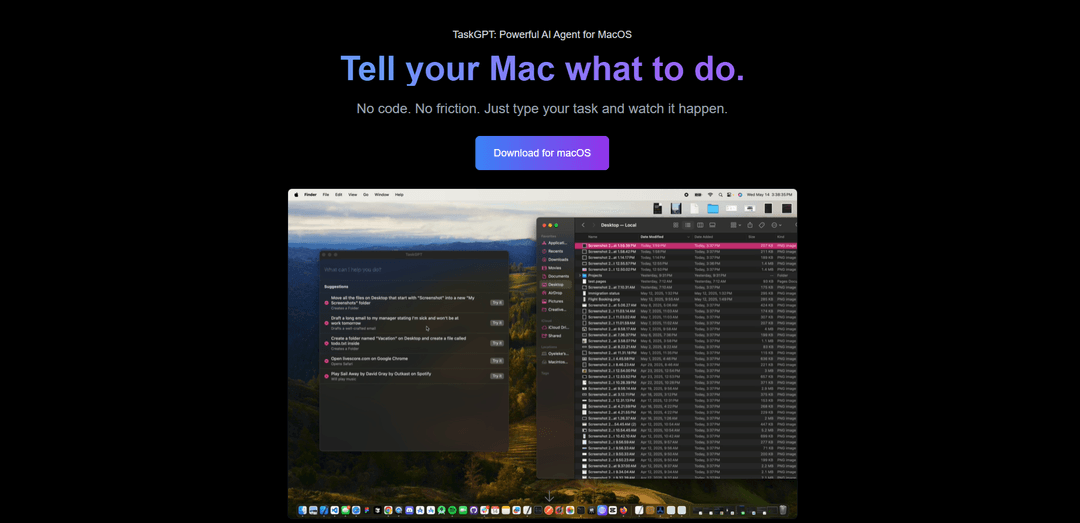Open Finder from the Dock
Image resolution: width=1080 pixels, height=523 pixels.
[302, 511]
